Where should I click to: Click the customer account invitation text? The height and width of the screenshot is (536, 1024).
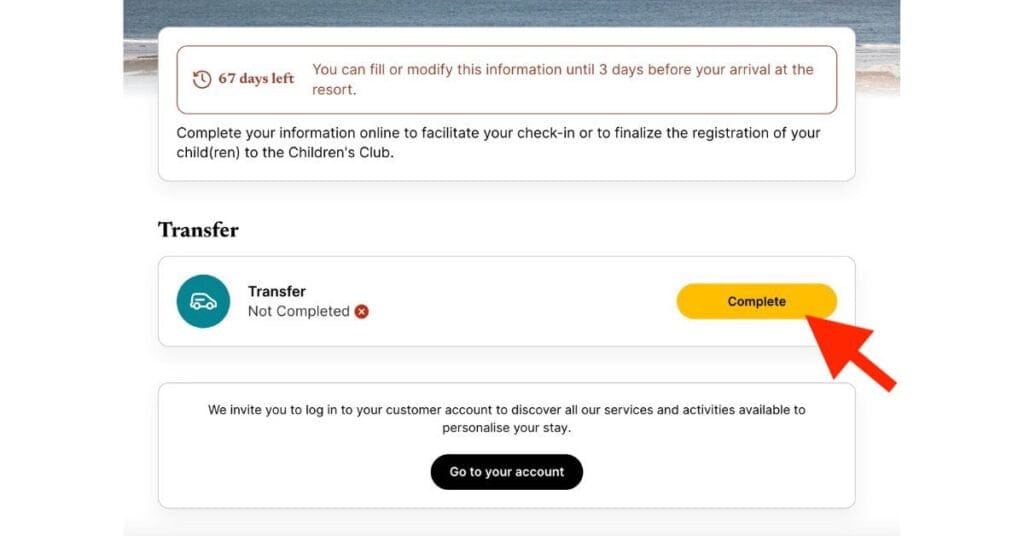tap(507, 418)
